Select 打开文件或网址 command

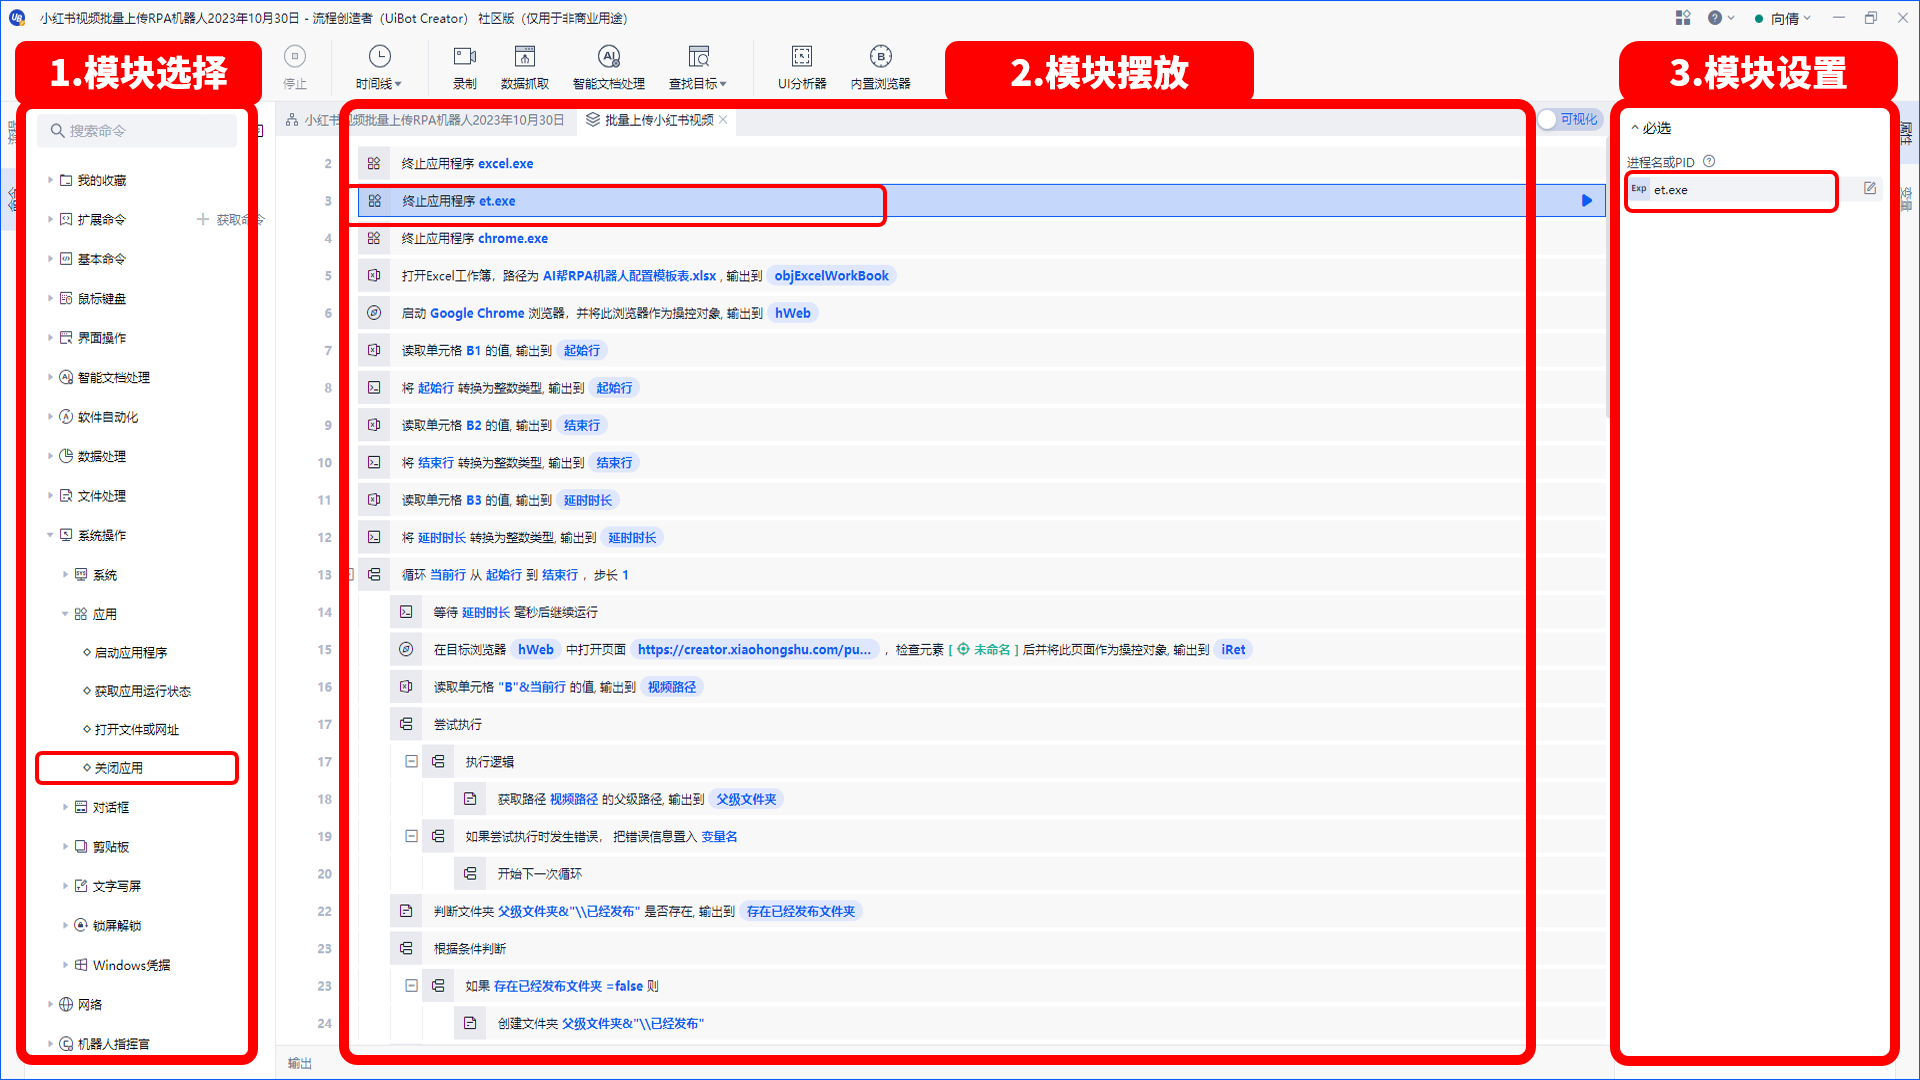point(136,730)
